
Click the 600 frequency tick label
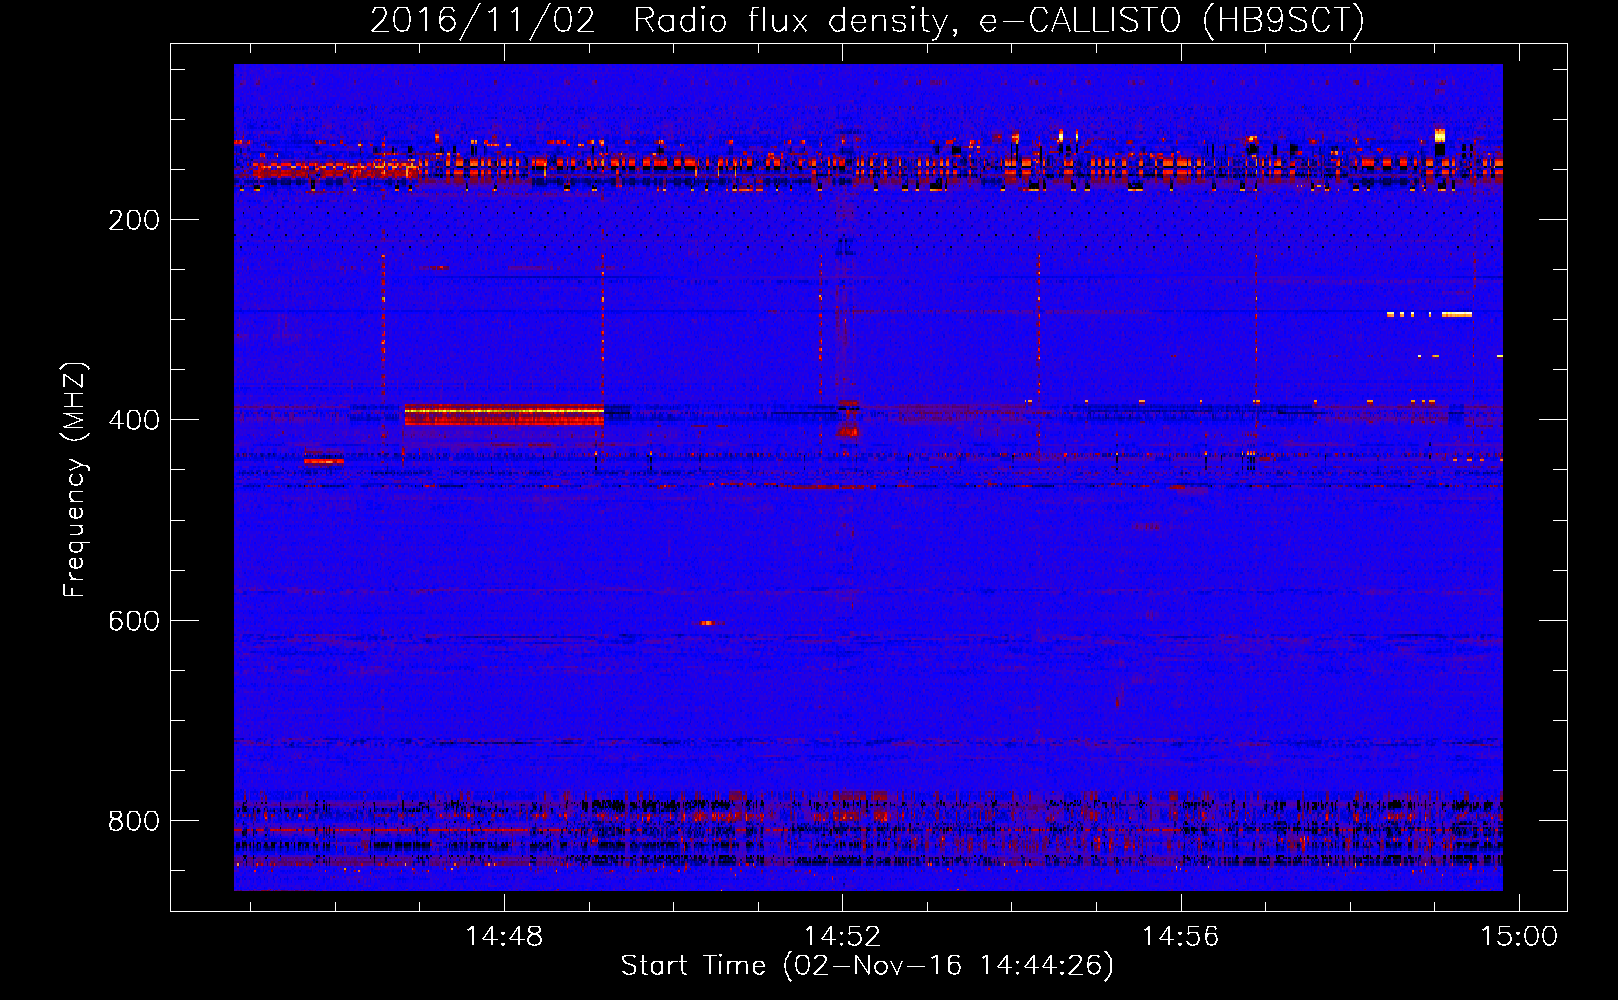point(133,621)
